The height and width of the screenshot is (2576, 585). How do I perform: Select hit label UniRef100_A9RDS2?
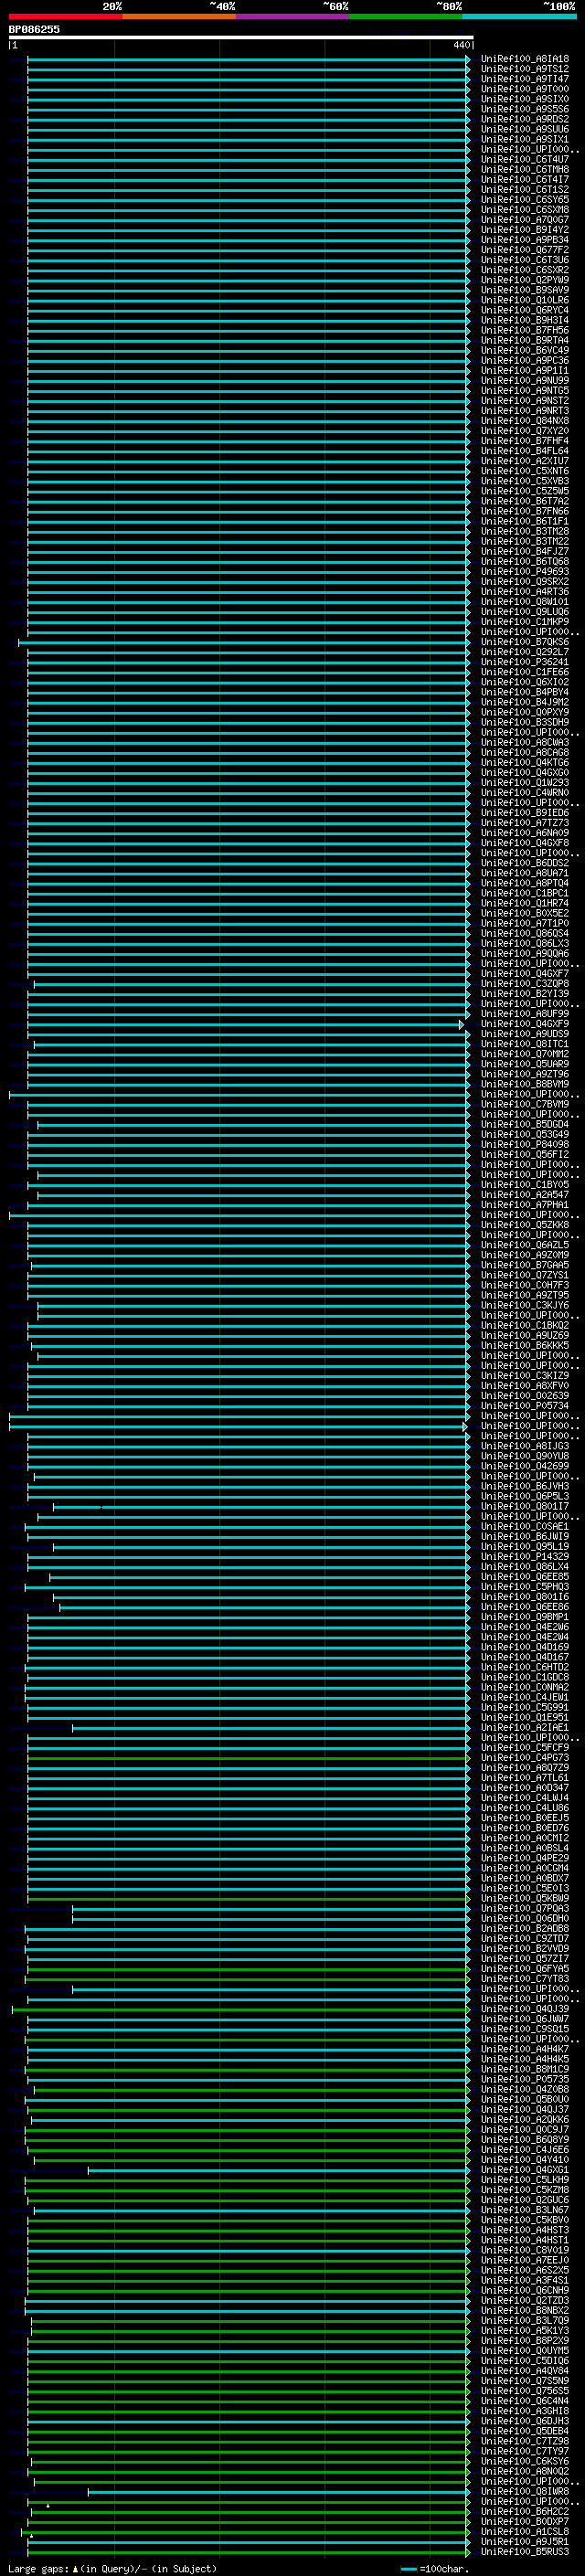[524, 119]
